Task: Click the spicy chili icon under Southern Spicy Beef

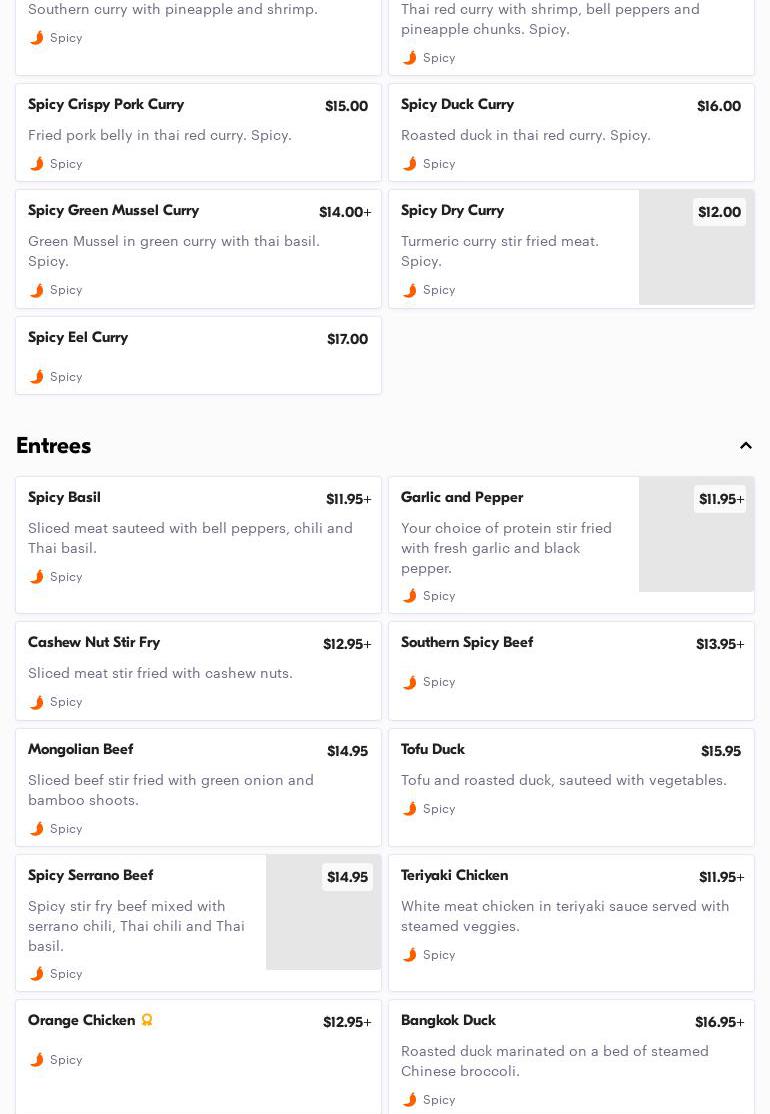Action: 410,682
